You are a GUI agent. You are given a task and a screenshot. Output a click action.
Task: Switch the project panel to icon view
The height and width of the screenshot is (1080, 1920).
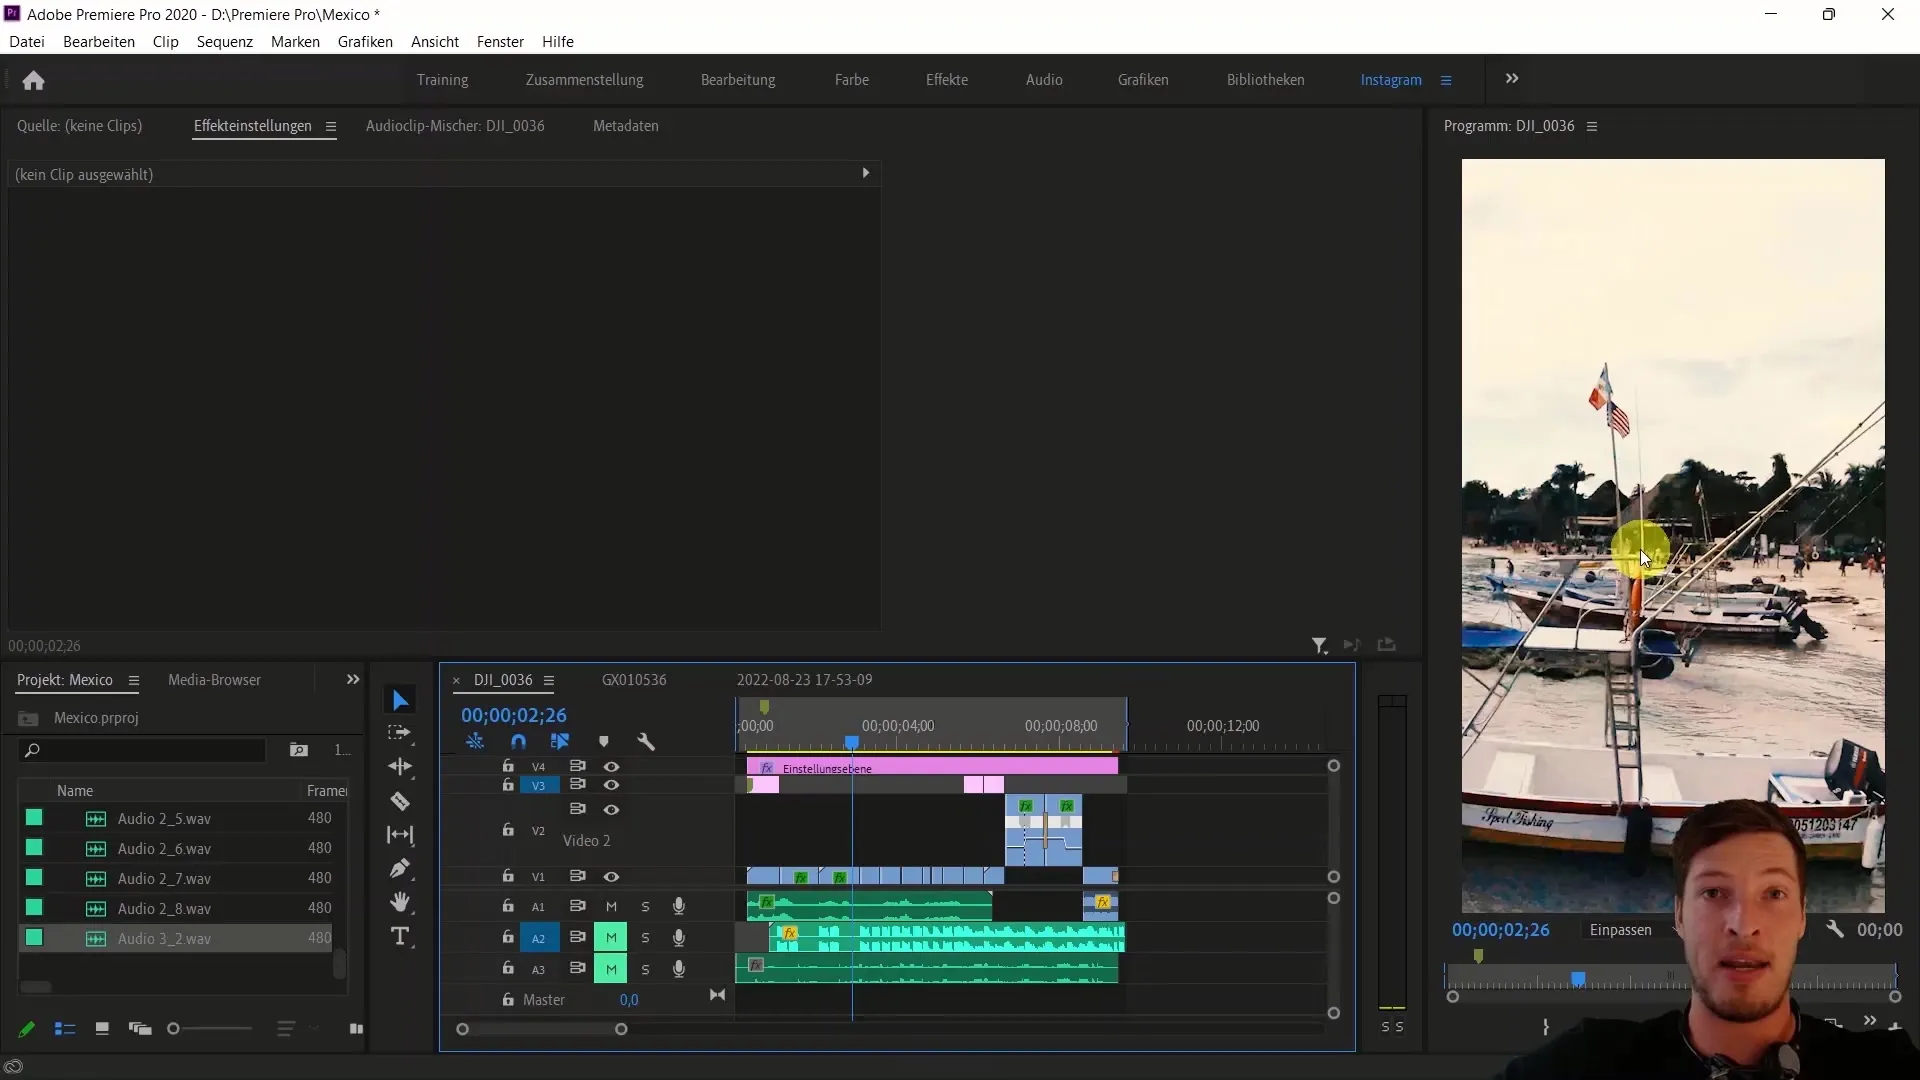point(102,1029)
